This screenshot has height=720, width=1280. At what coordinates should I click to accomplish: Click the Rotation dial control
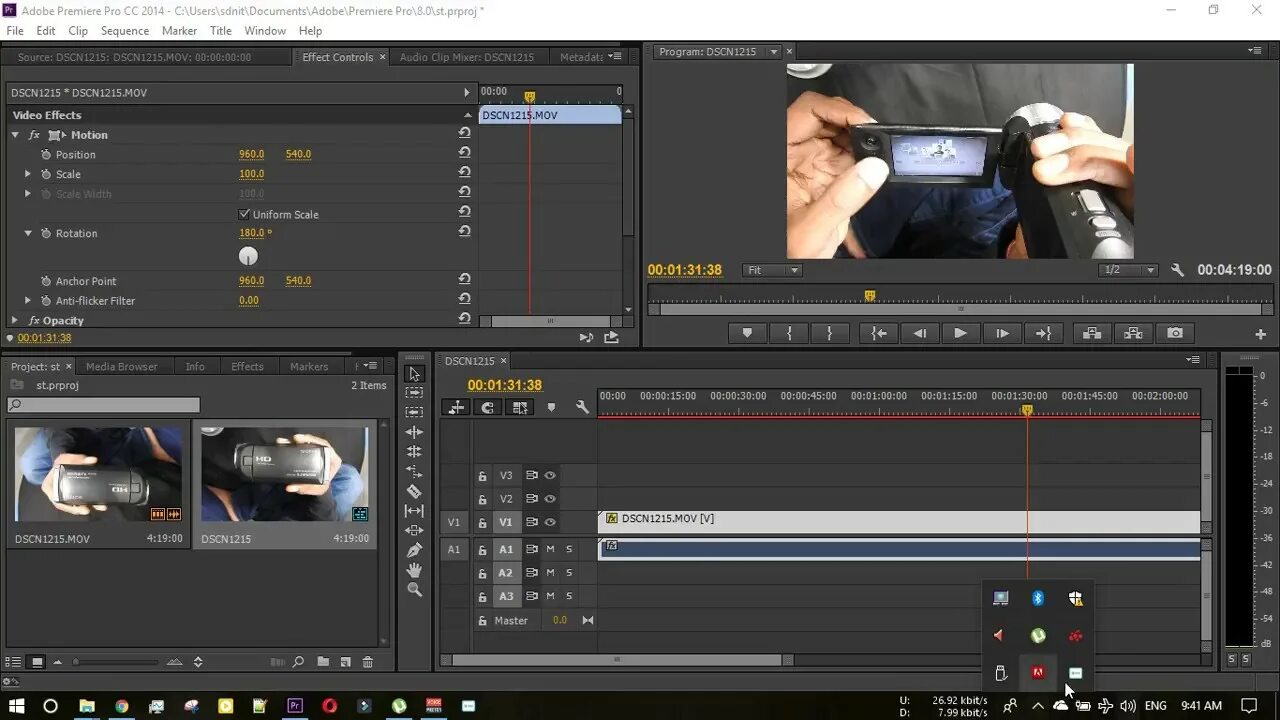click(248, 256)
